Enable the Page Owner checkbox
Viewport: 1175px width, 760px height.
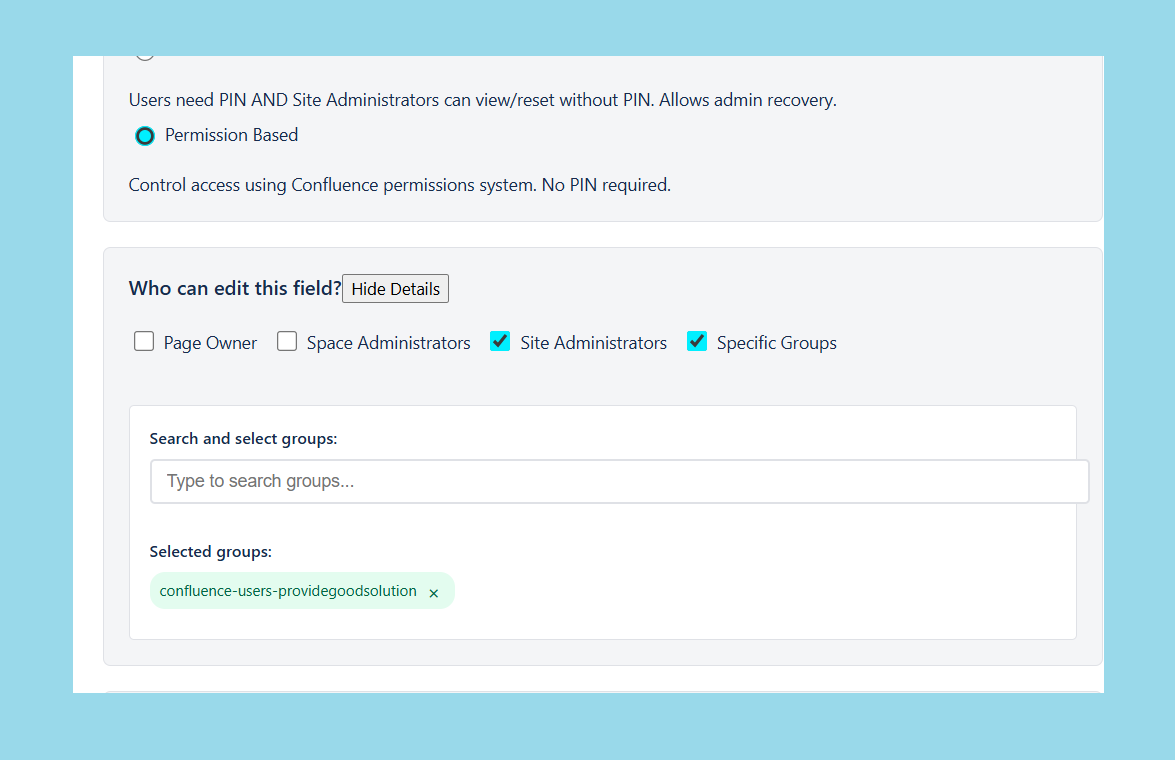[144, 342]
